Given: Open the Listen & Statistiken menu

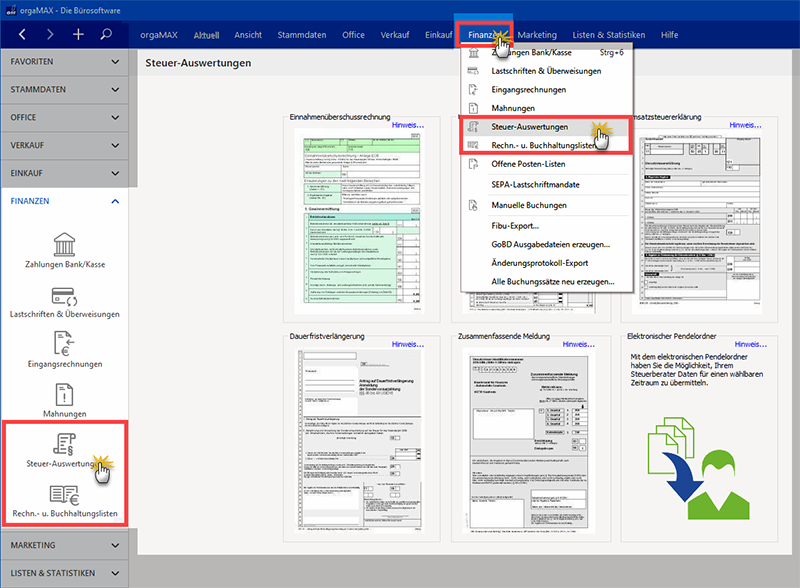Looking at the screenshot, I should coord(608,35).
